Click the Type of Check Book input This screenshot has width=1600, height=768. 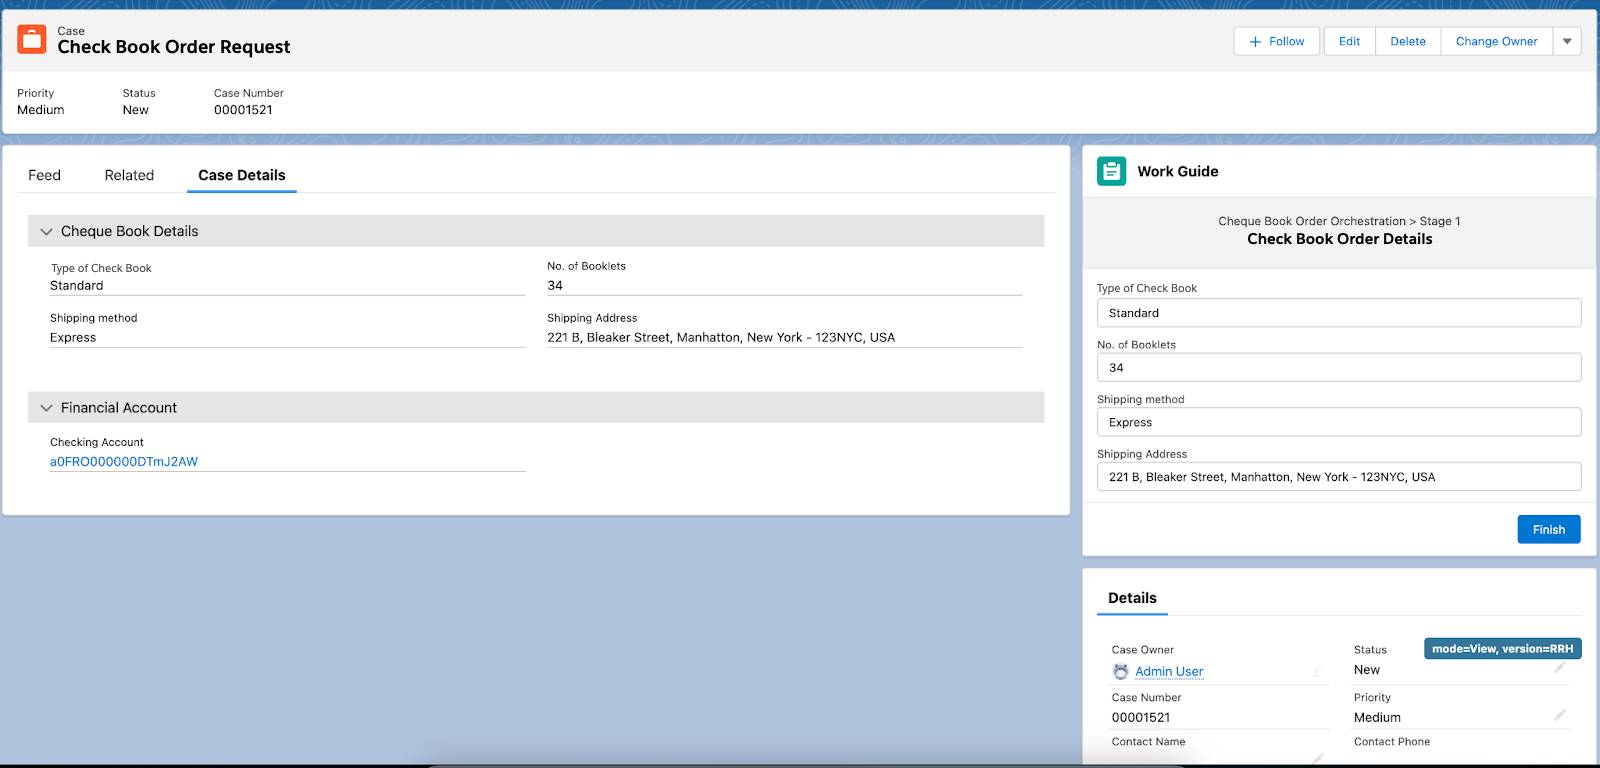click(1339, 313)
